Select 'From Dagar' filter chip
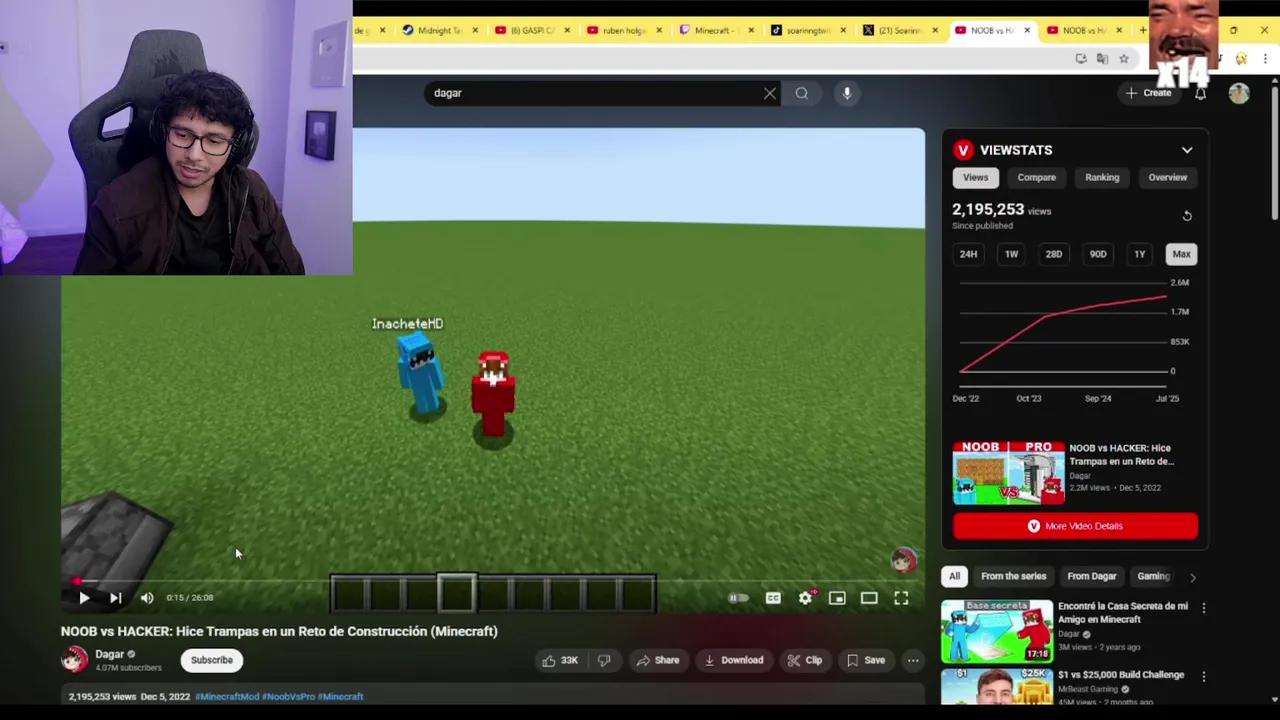Image resolution: width=1280 pixels, height=720 pixels. (1091, 576)
